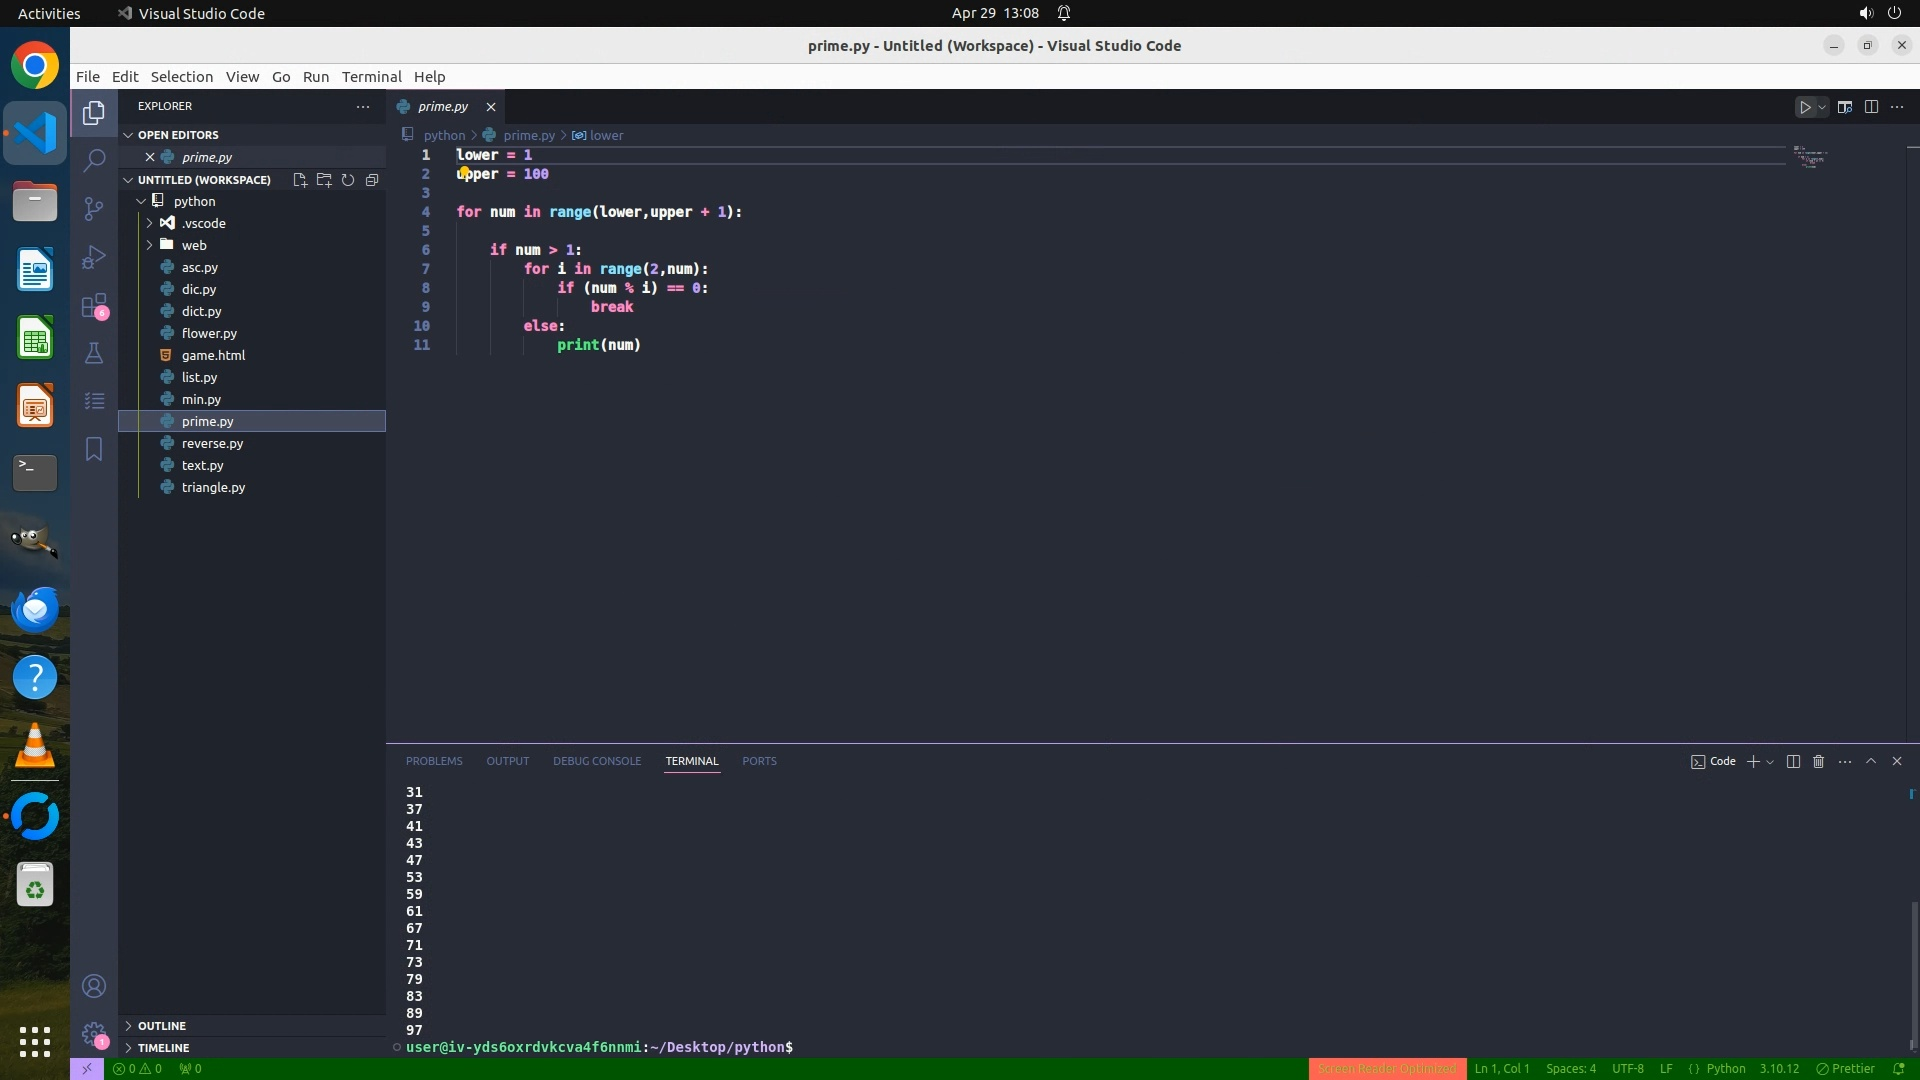The height and width of the screenshot is (1080, 1920).
Task: Open the Terminal menu
Action: pos(371,77)
